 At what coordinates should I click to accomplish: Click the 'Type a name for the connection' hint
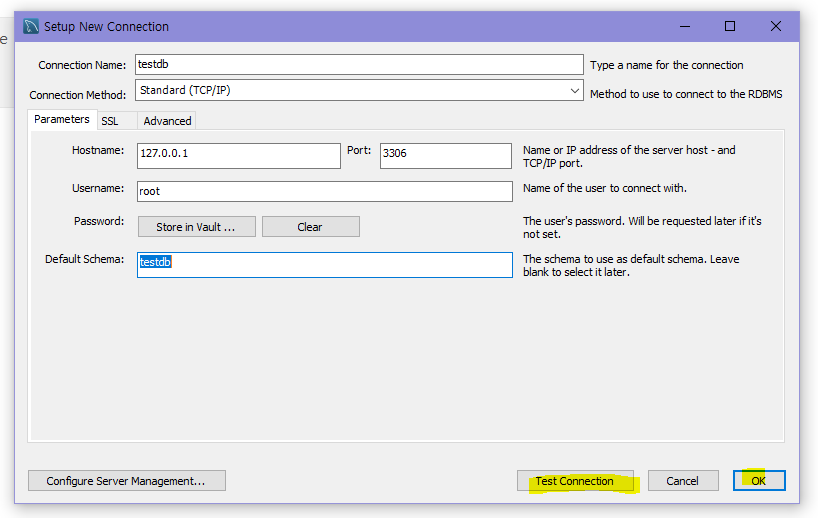[x=667, y=65]
